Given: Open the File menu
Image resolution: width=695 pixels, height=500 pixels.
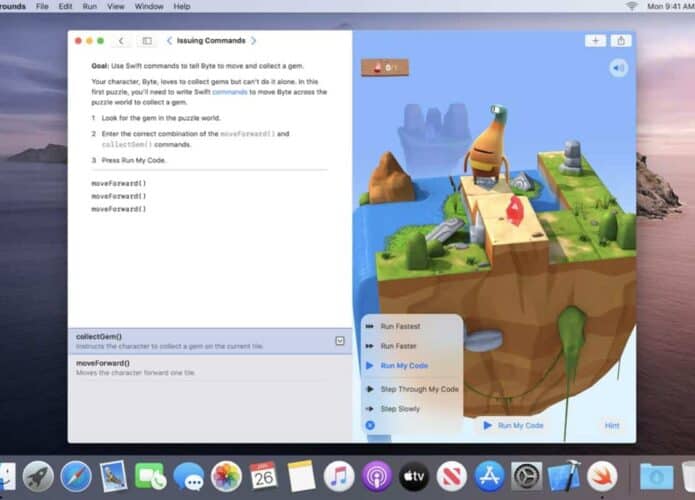Looking at the screenshot, I should pos(42,6).
